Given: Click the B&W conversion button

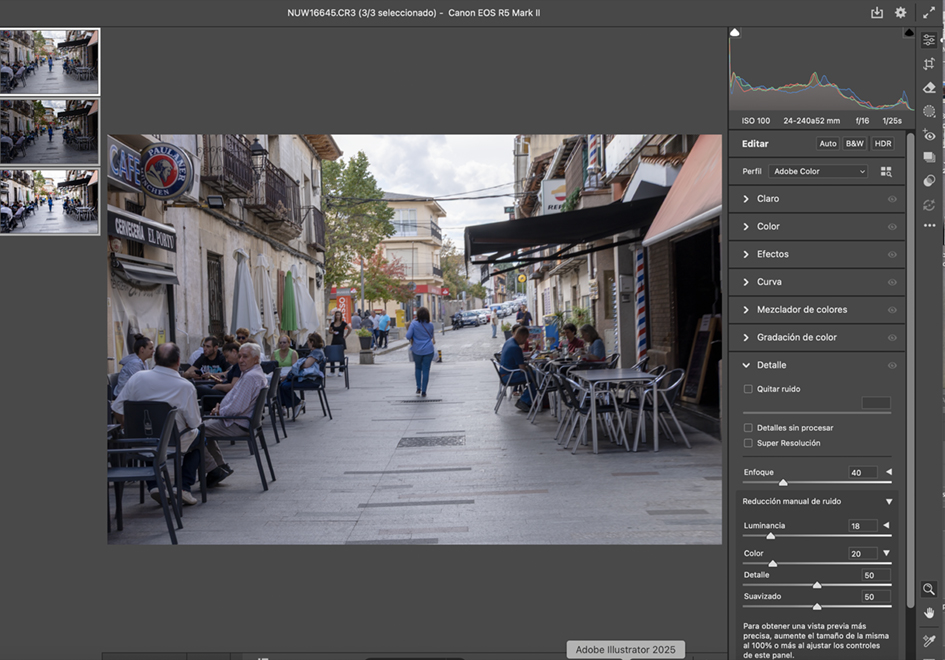Looking at the screenshot, I should [855, 144].
